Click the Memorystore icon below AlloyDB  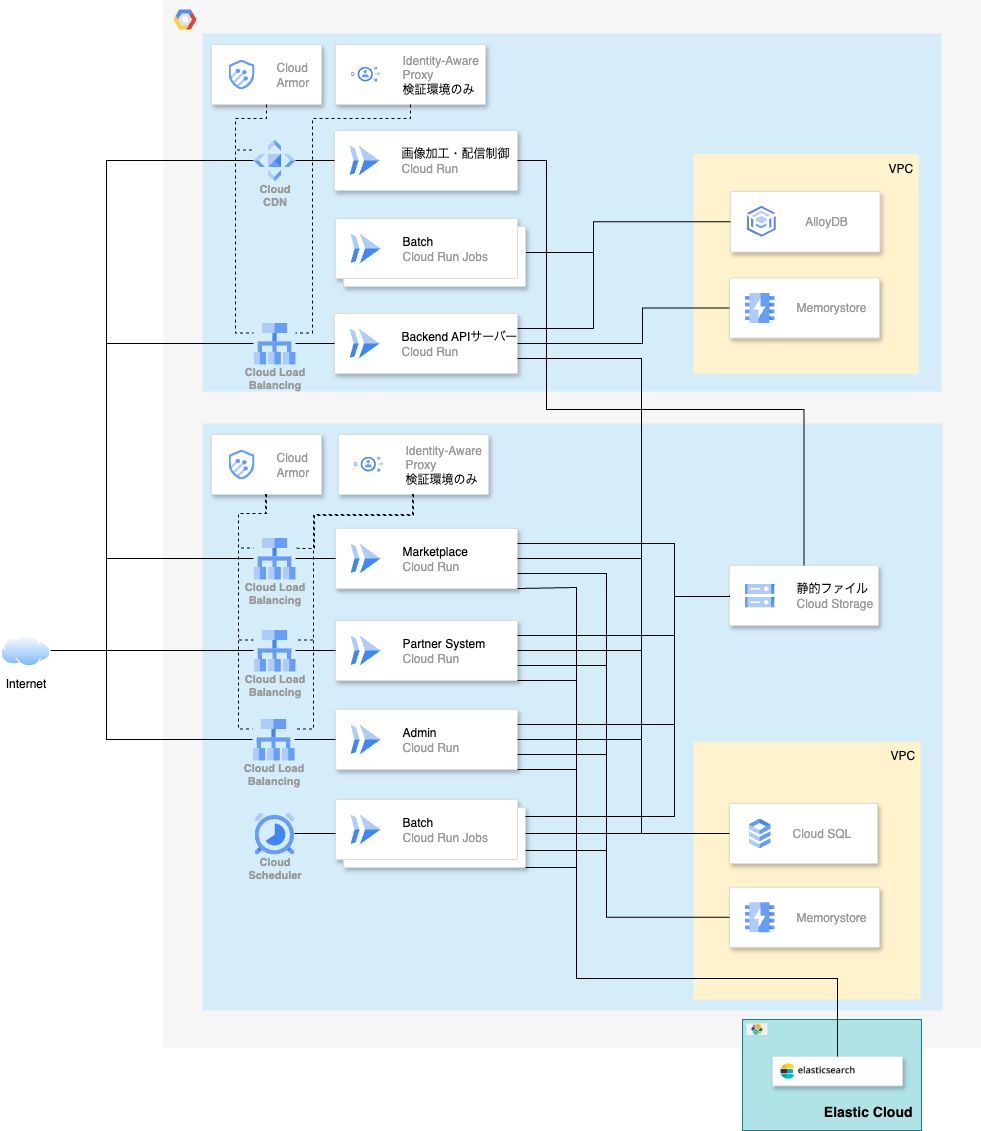pos(760,308)
